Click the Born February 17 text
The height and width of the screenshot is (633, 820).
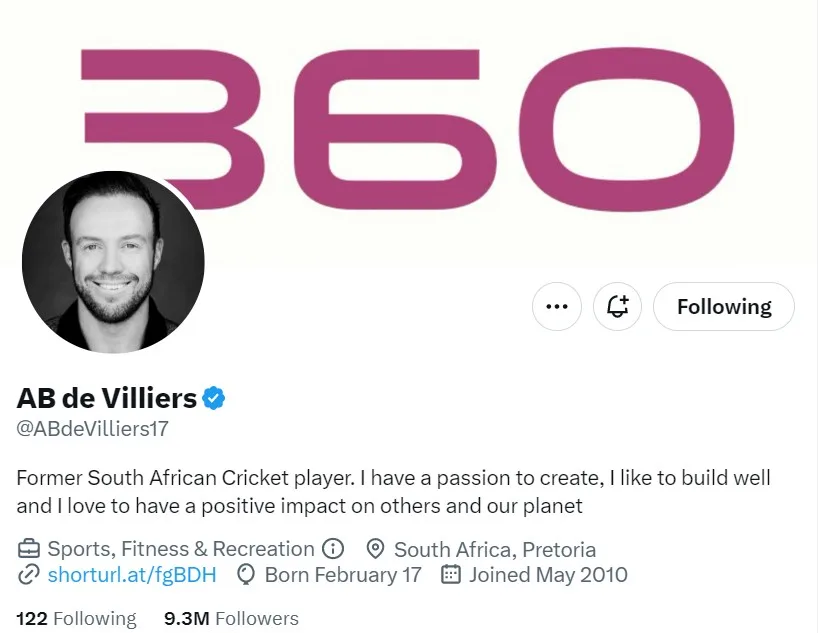(343, 575)
